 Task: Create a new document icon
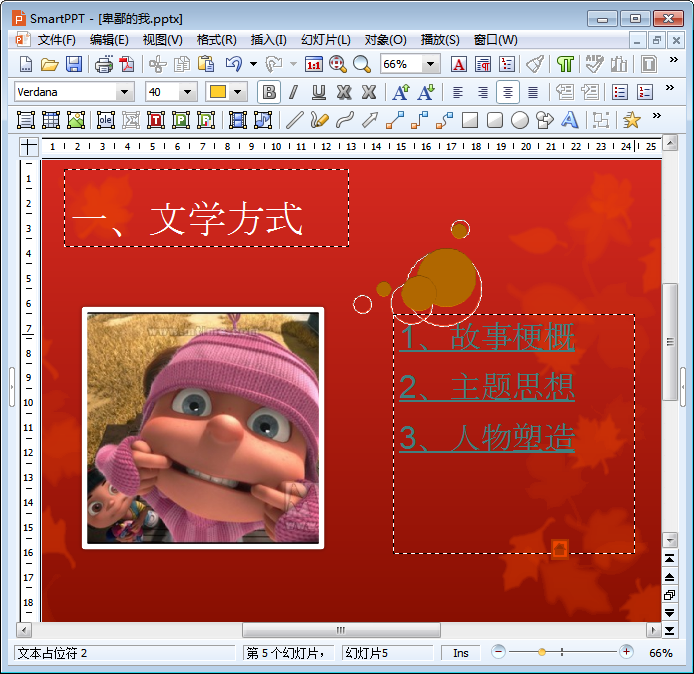26,65
